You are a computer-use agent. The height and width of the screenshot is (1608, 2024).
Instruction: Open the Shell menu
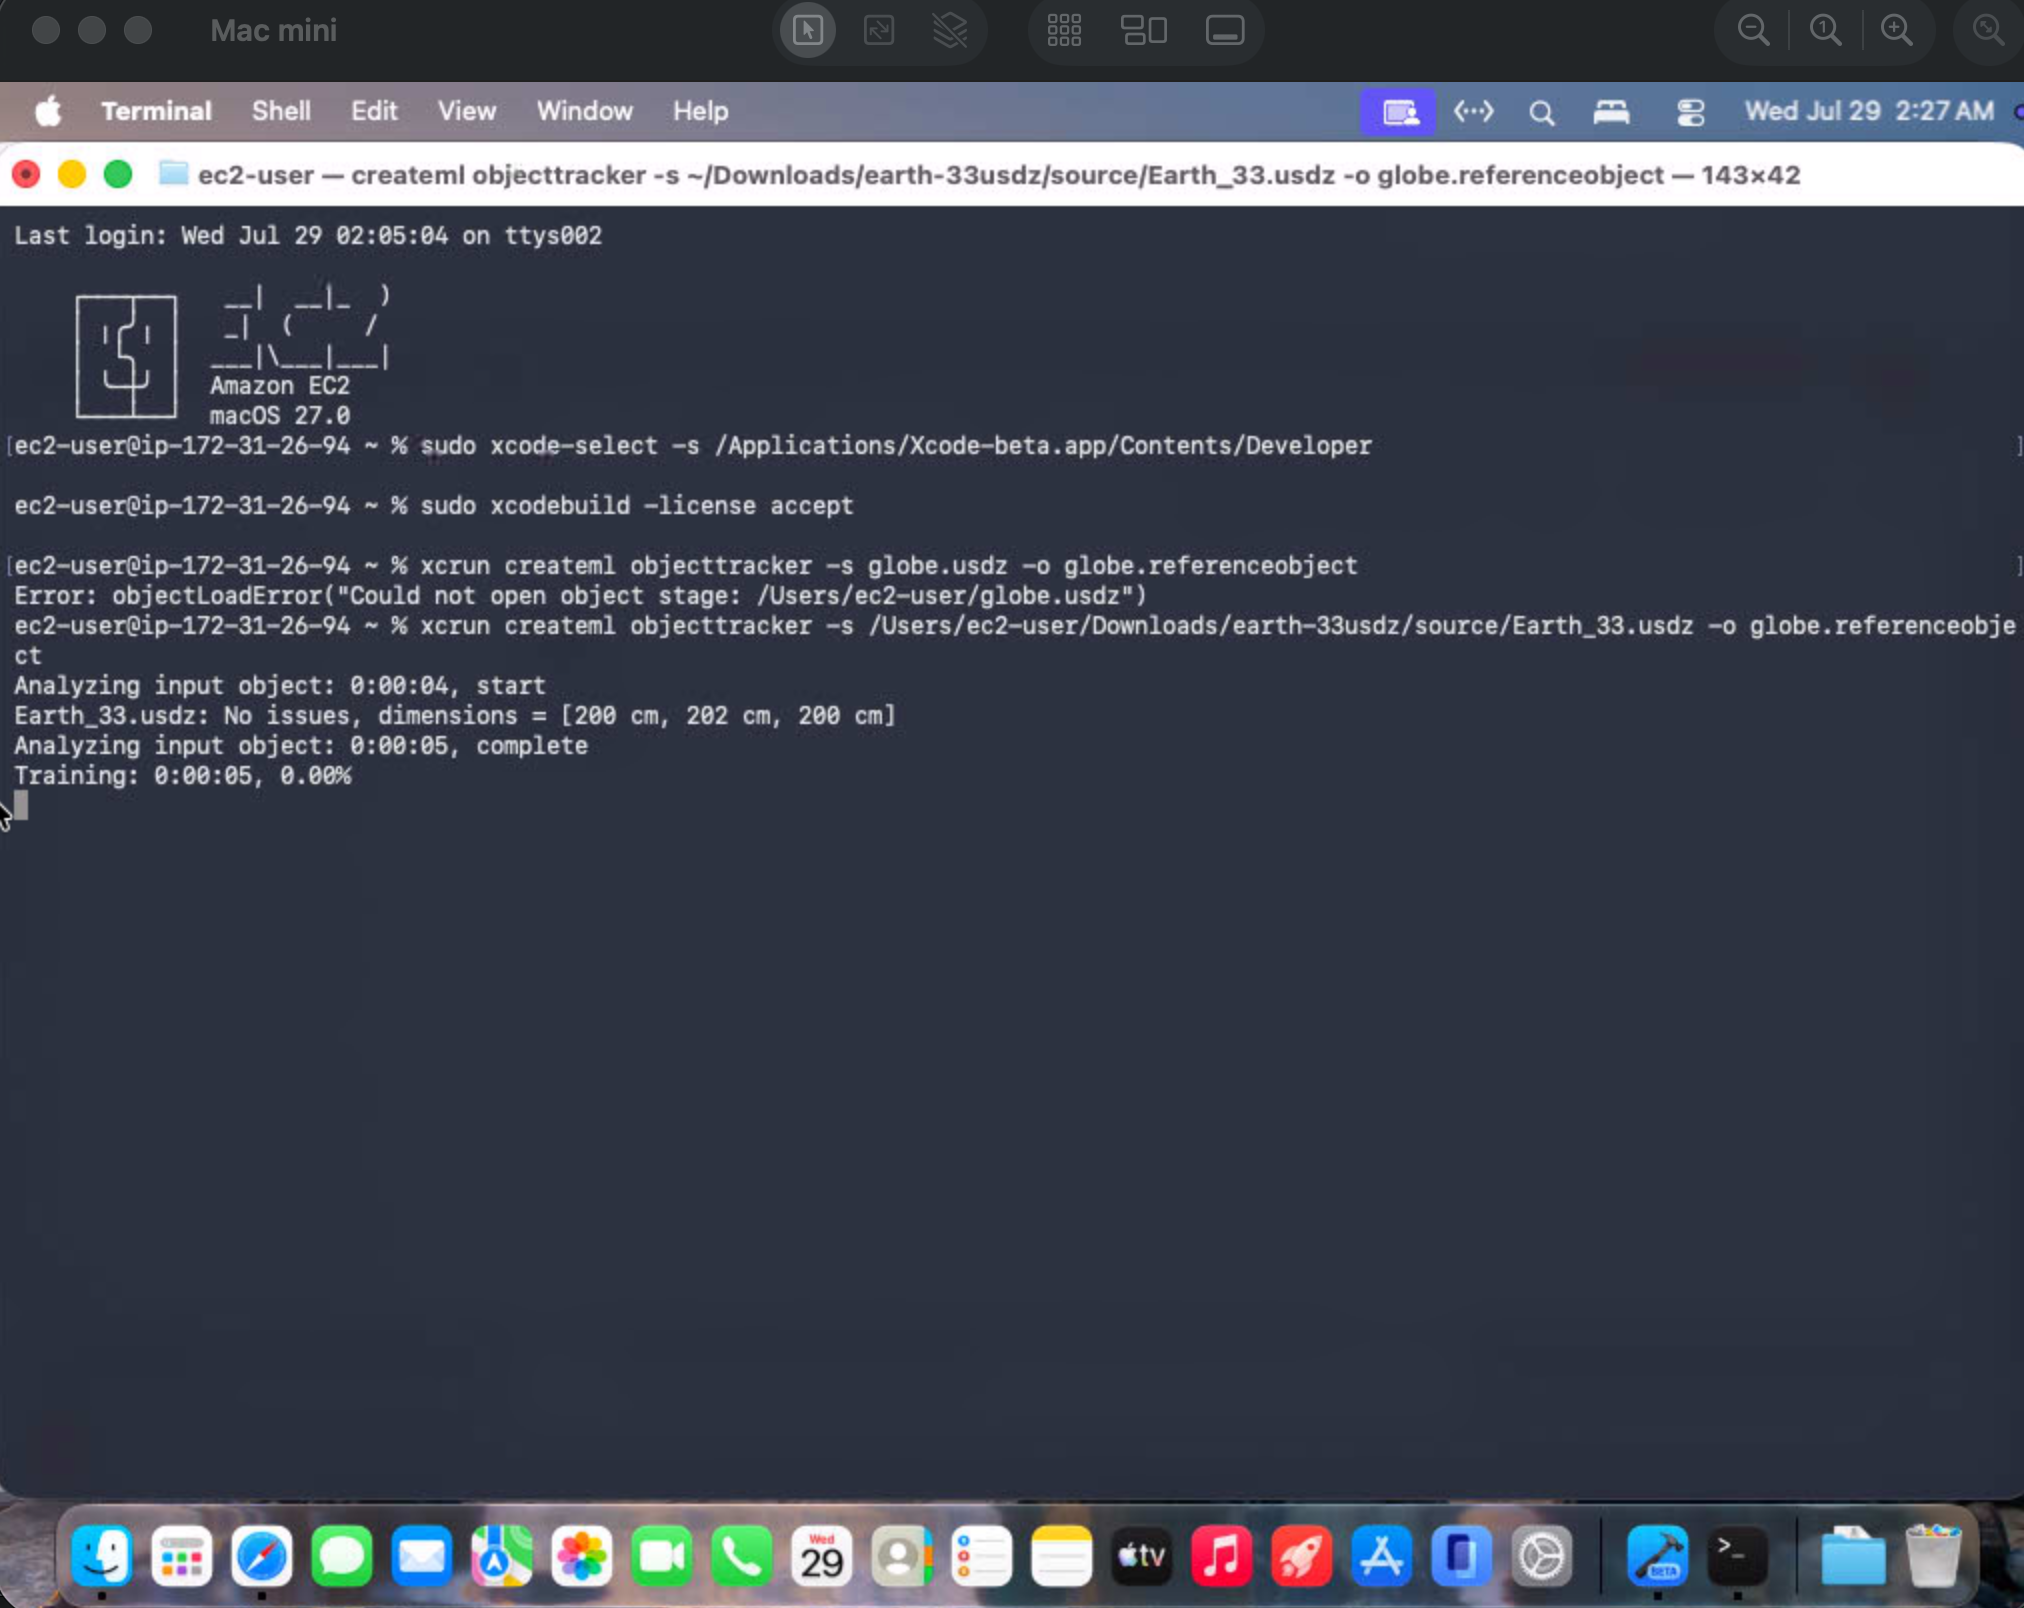[281, 111]
